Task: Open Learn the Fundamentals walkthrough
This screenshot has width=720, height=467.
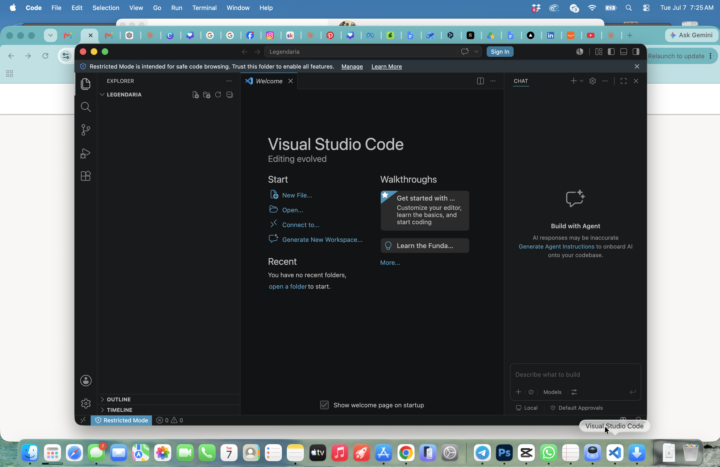Action: pyautogui.click(x=425, y=246)
